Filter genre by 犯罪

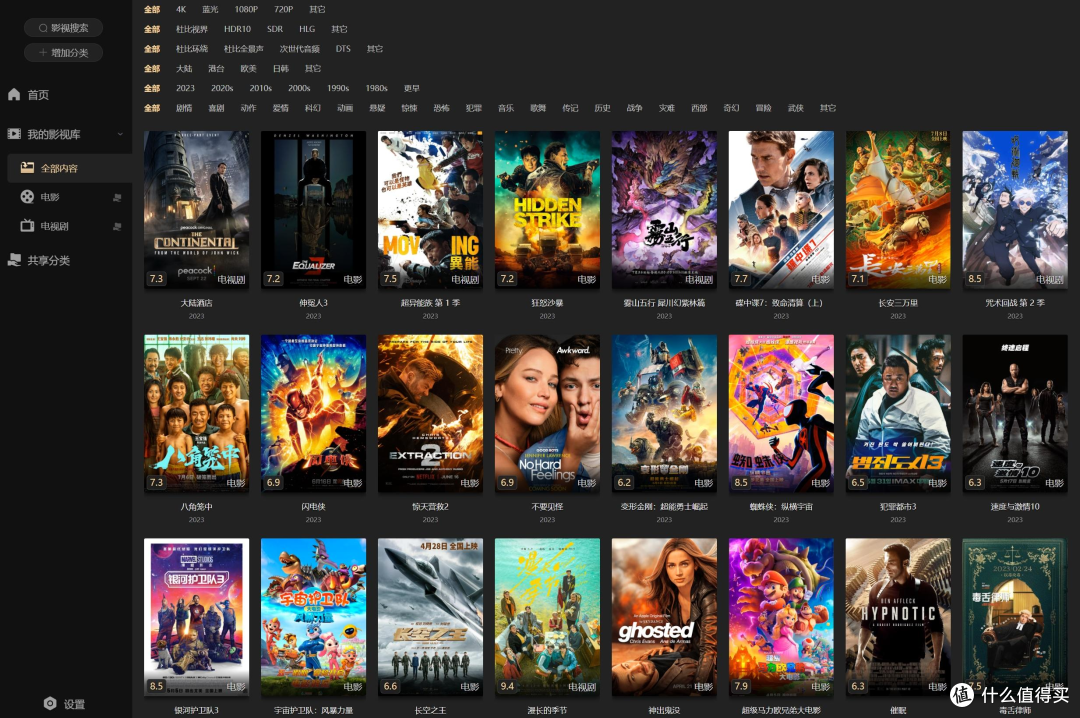coord(474,108)
